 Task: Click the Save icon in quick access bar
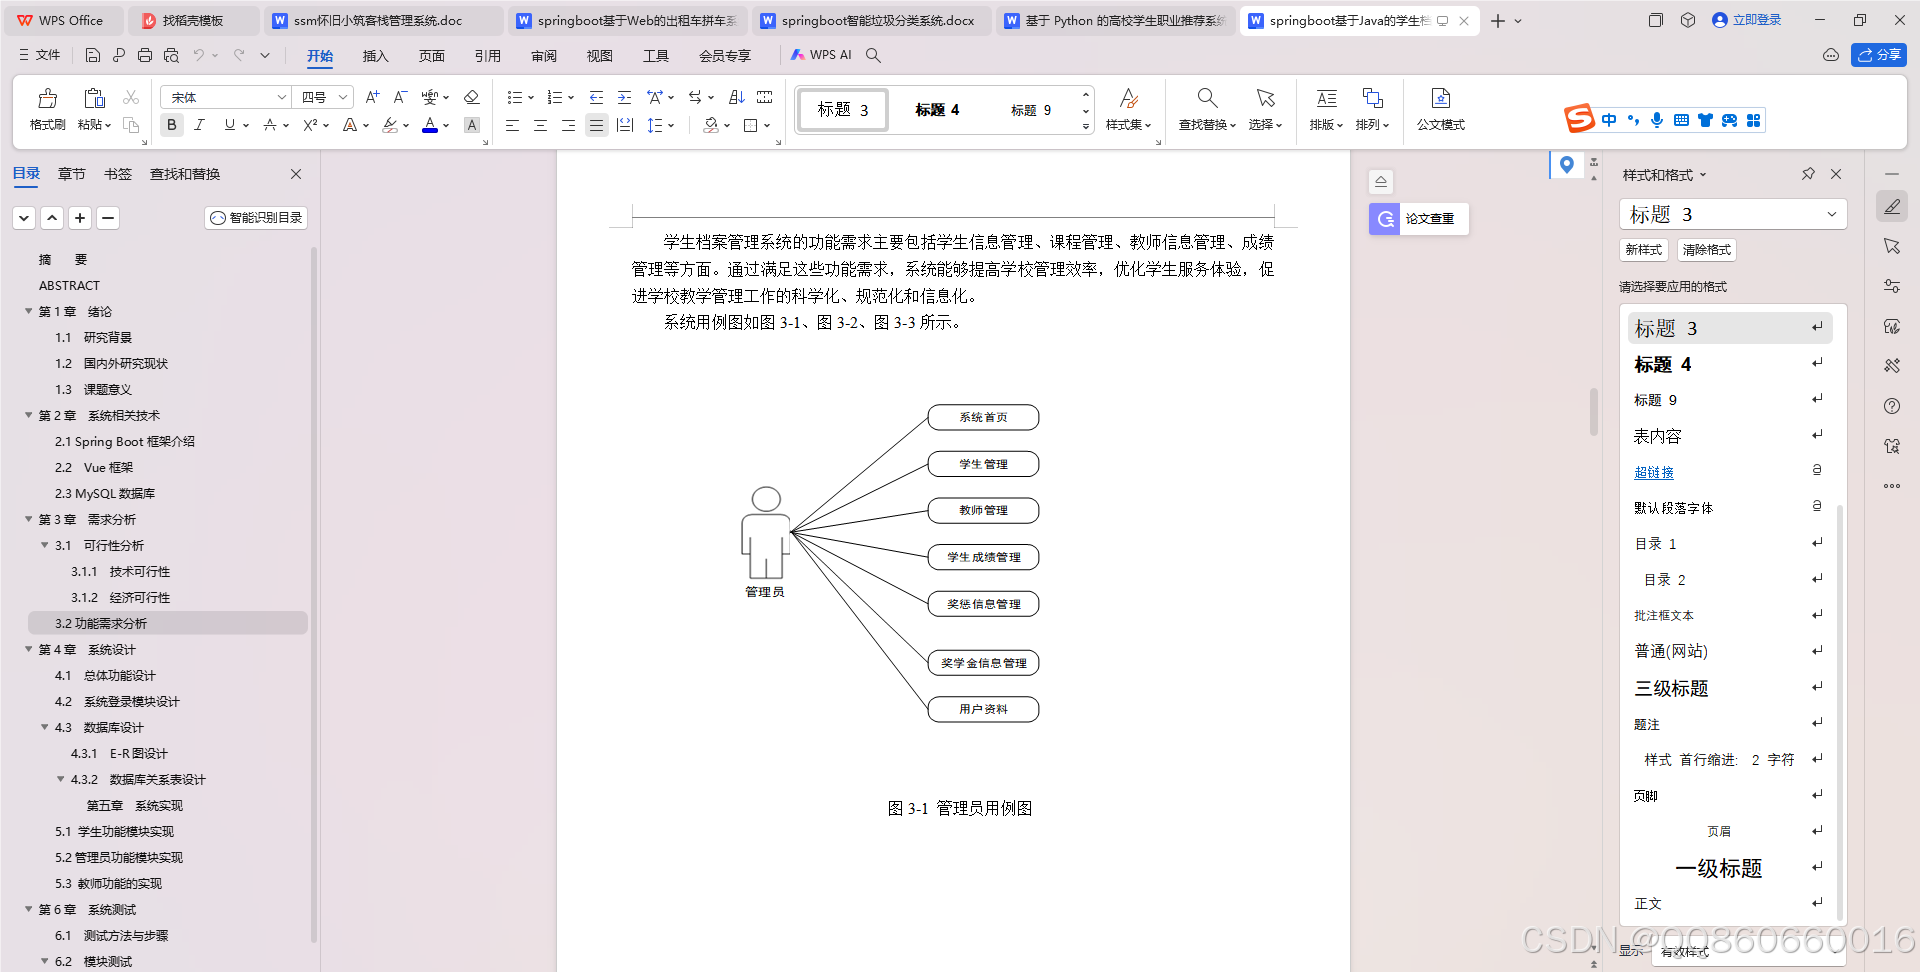(x=93, y=55)
